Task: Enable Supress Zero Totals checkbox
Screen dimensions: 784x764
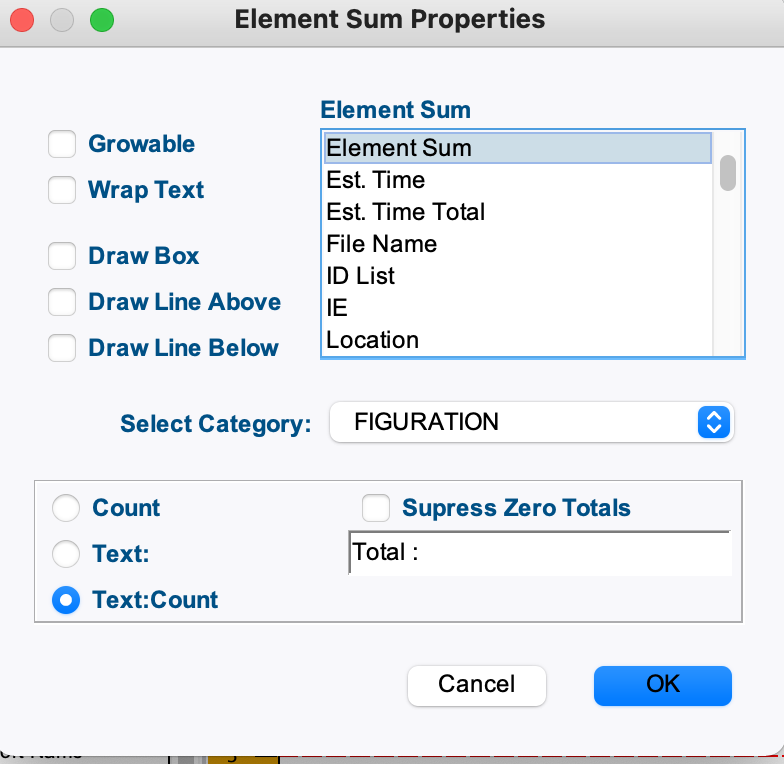Action: point(376,508)
